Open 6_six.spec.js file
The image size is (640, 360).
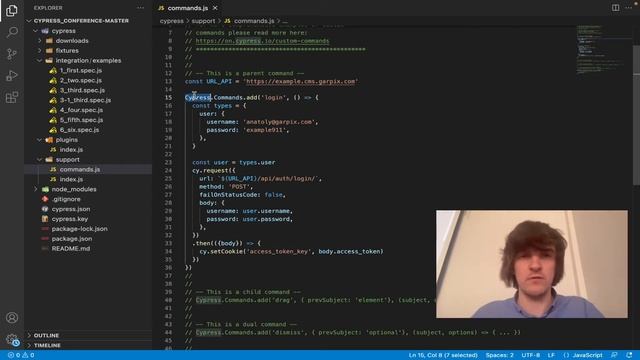79,130
